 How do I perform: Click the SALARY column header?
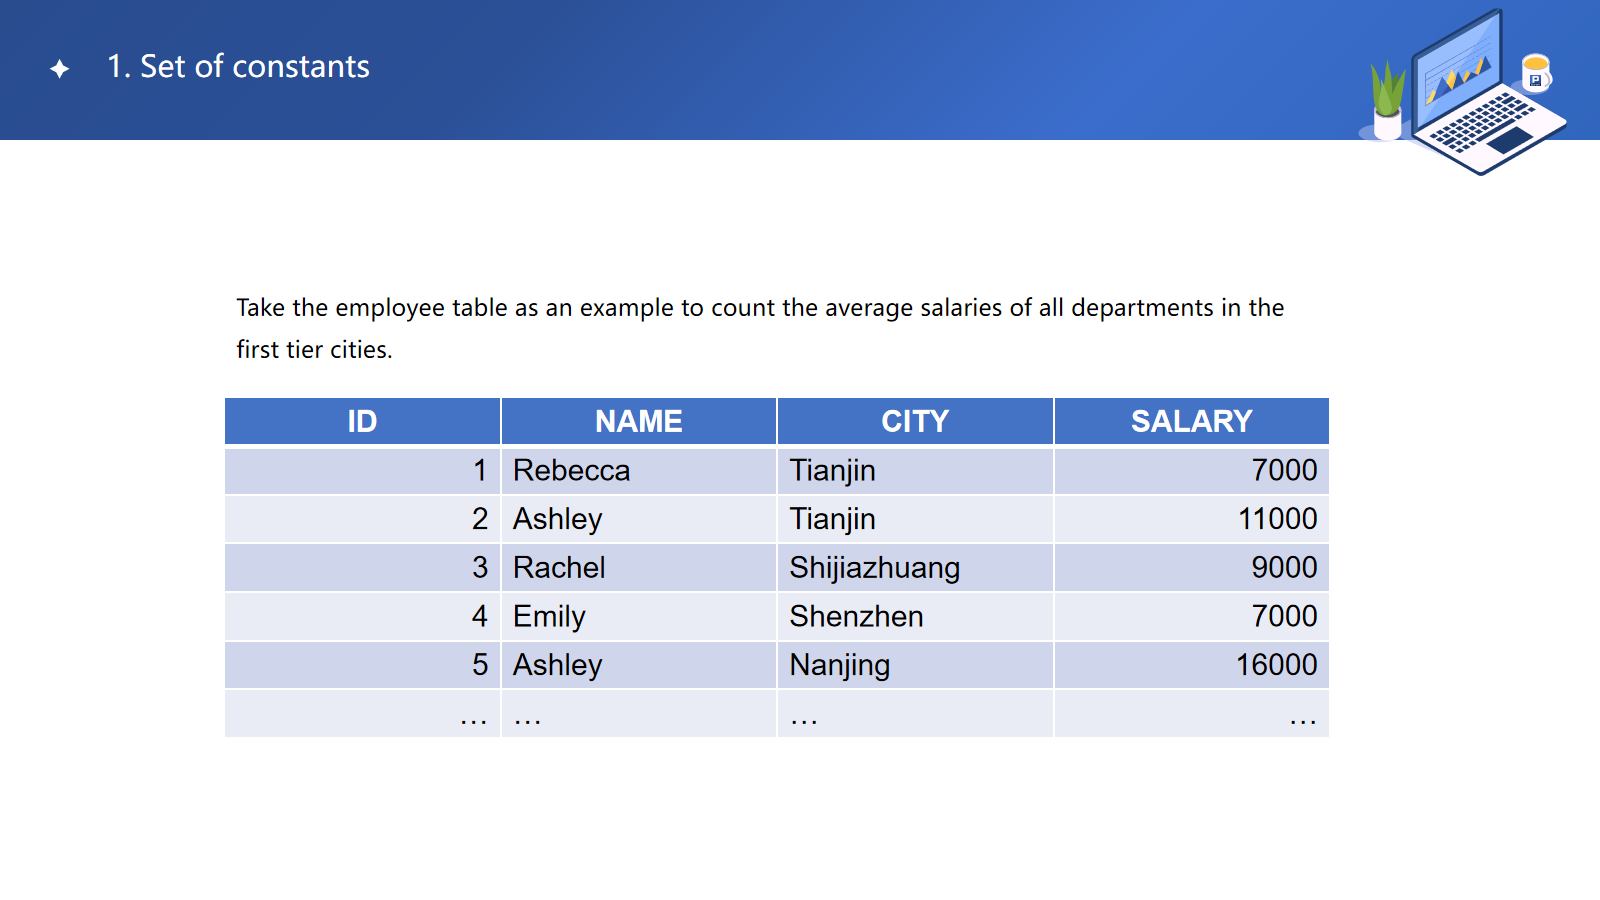coord(1191,421)
